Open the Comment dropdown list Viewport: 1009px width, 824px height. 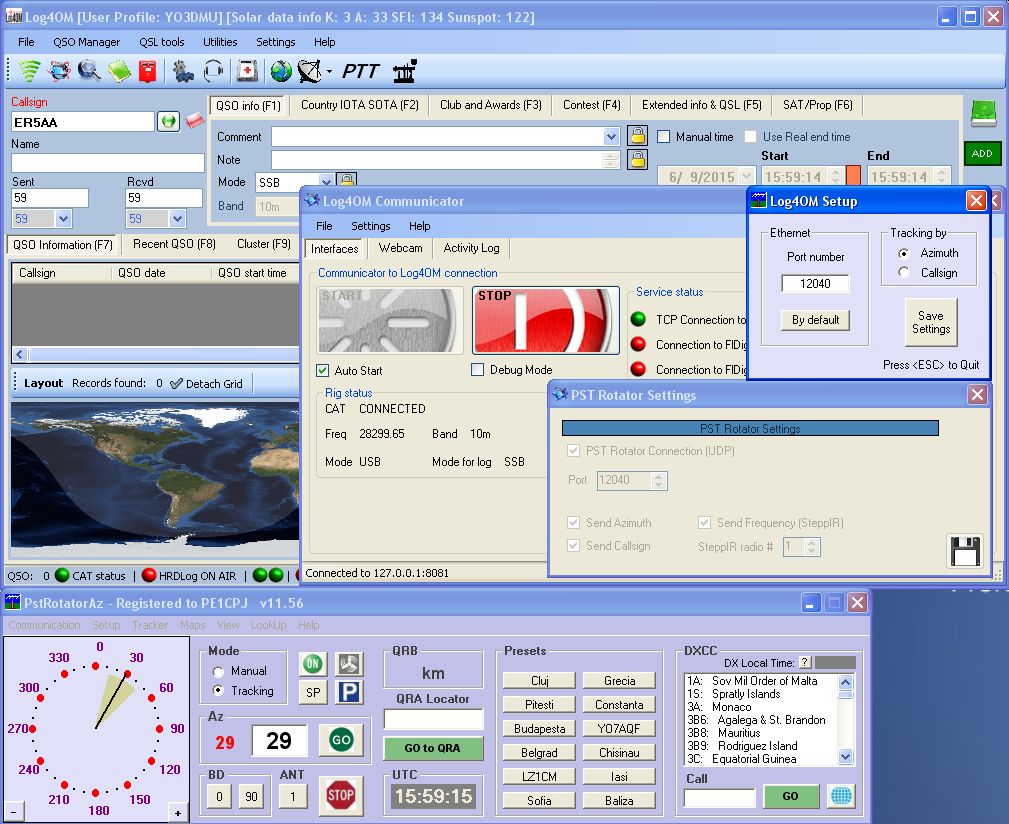(x=611, y=136)
